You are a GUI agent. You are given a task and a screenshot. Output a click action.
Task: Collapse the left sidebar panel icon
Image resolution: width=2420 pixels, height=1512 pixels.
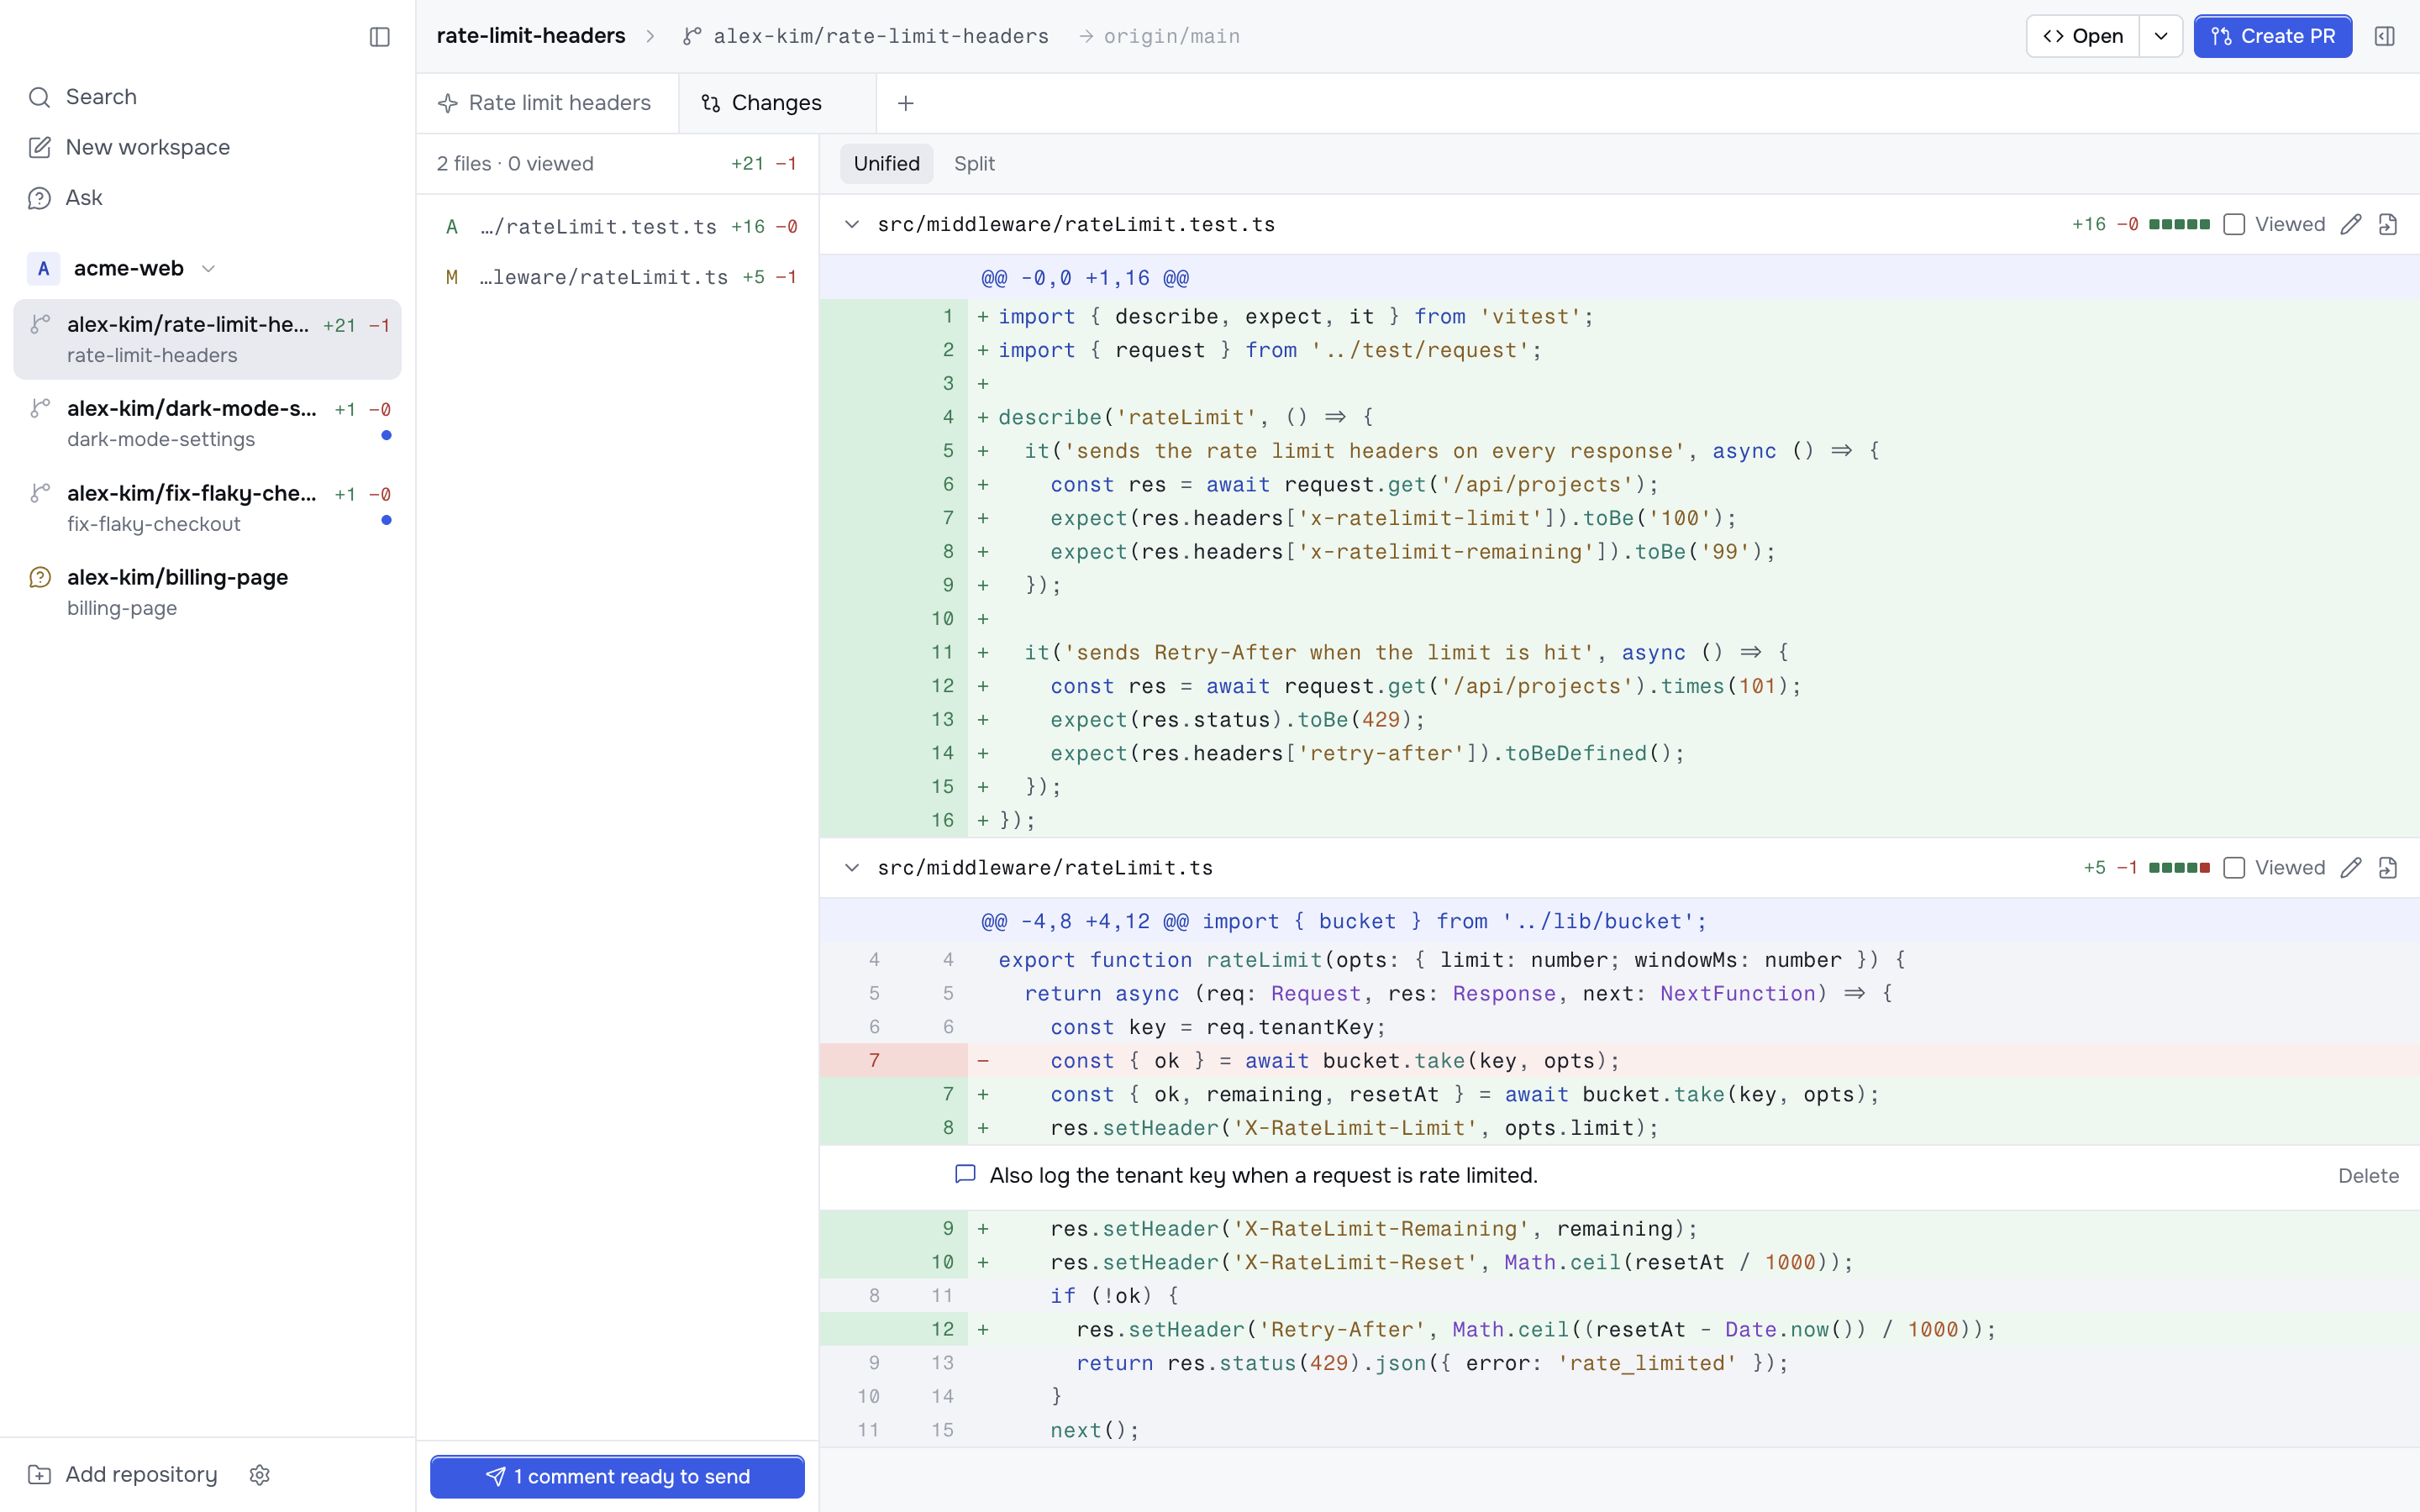point(379,37)
